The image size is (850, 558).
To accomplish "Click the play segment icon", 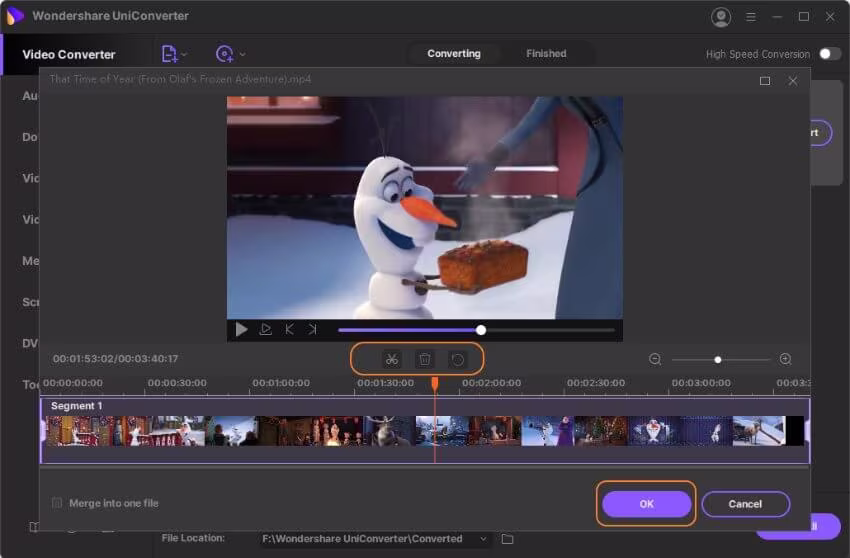I will (266, 329).
